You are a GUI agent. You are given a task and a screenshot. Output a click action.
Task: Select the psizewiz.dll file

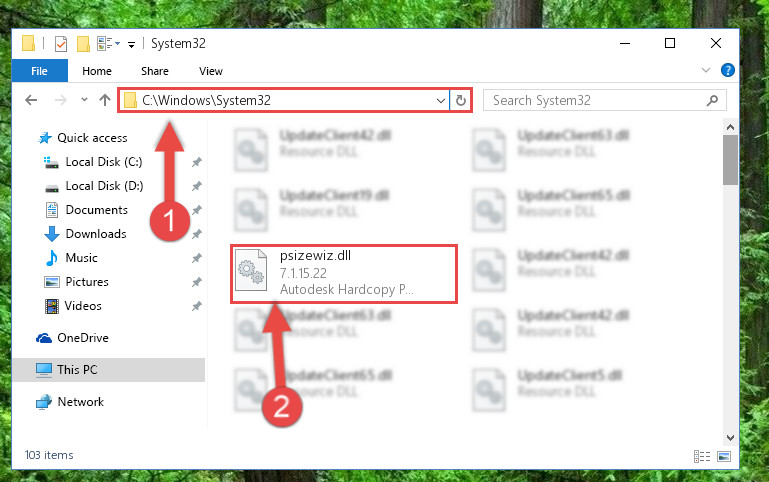pyautogui.click(x=344, y=274)
